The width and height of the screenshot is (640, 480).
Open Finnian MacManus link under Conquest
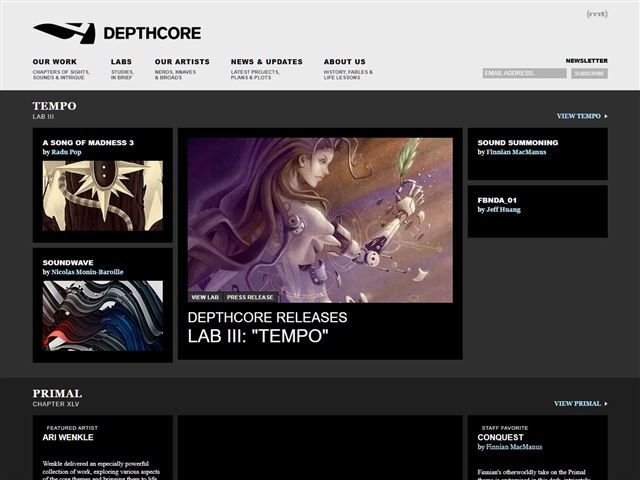514,447
